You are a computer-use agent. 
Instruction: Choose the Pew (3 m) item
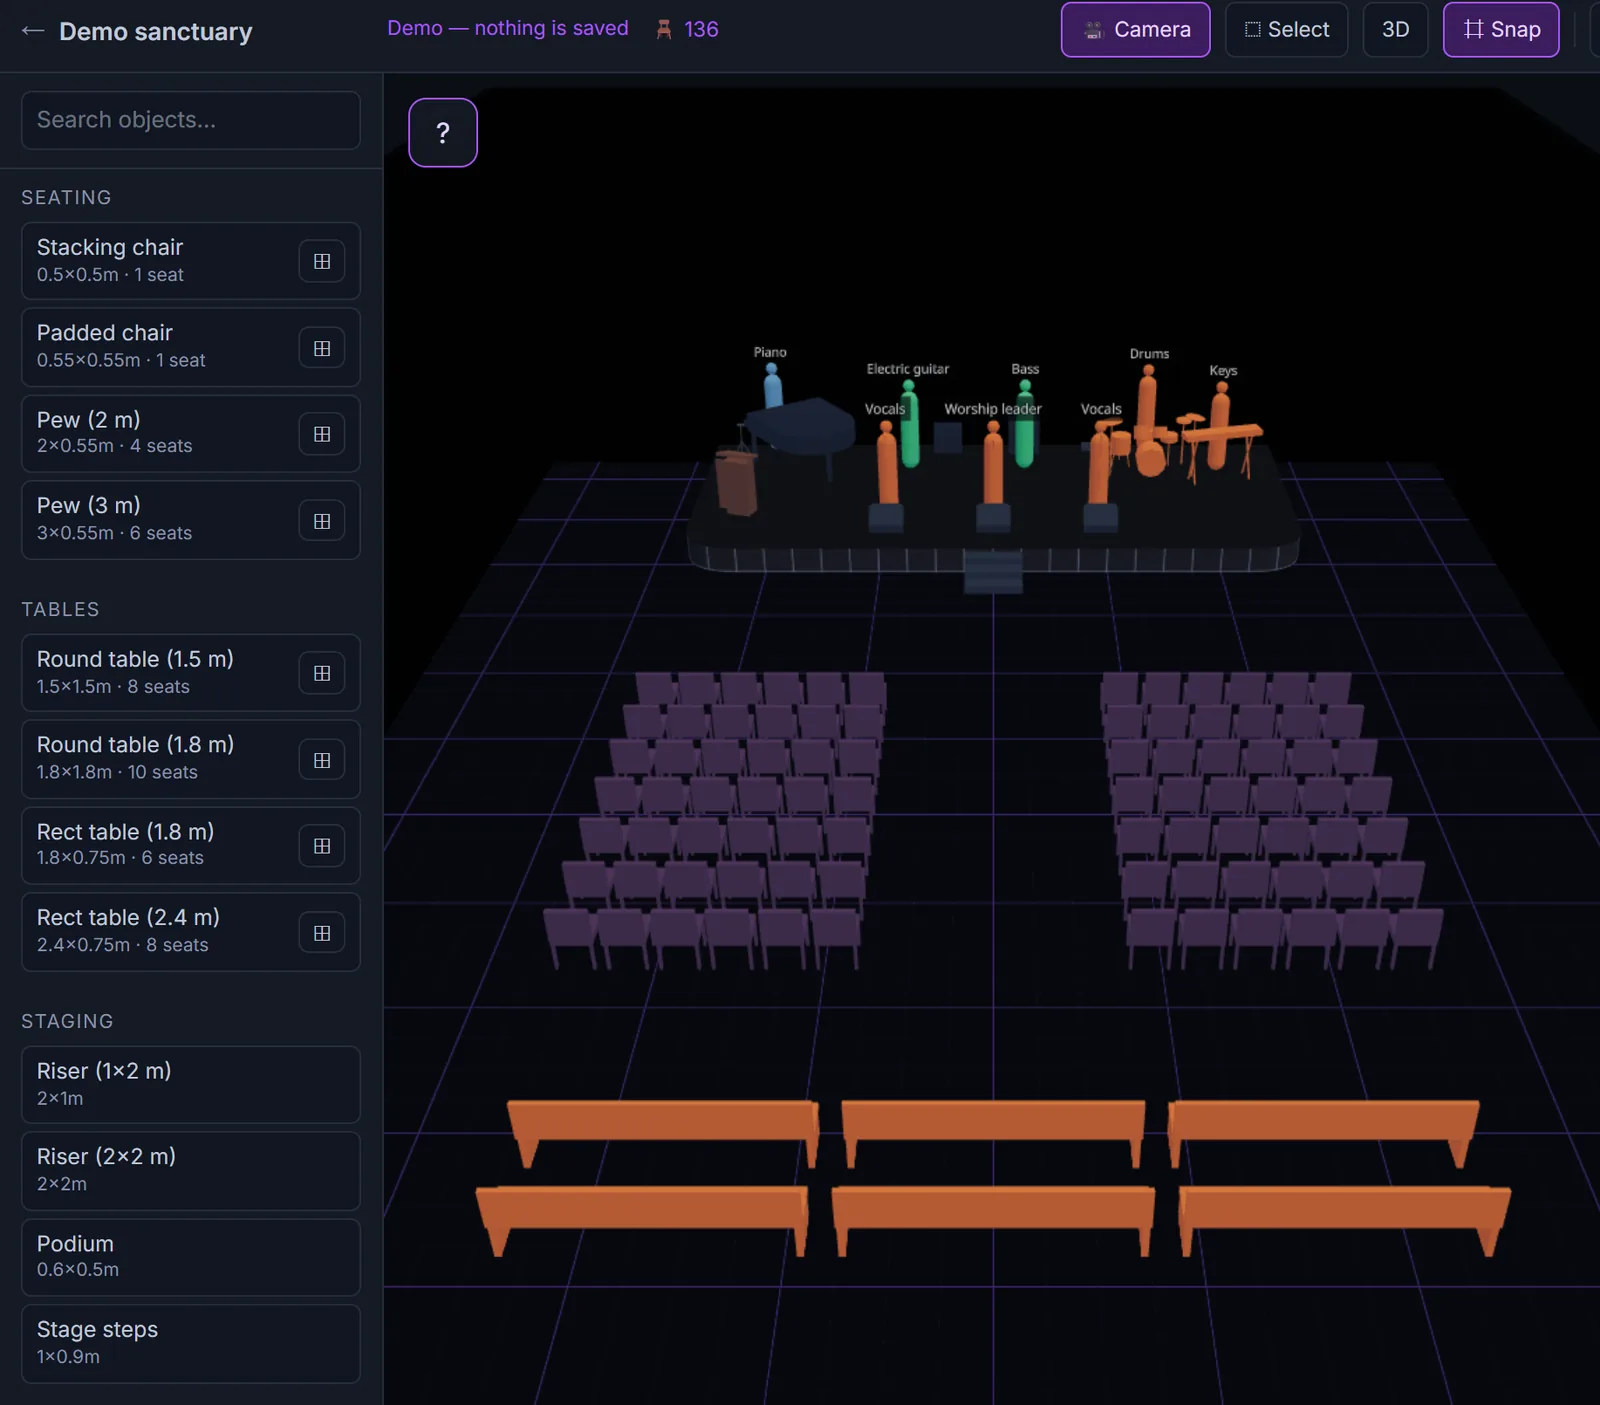tap(191, 520)
